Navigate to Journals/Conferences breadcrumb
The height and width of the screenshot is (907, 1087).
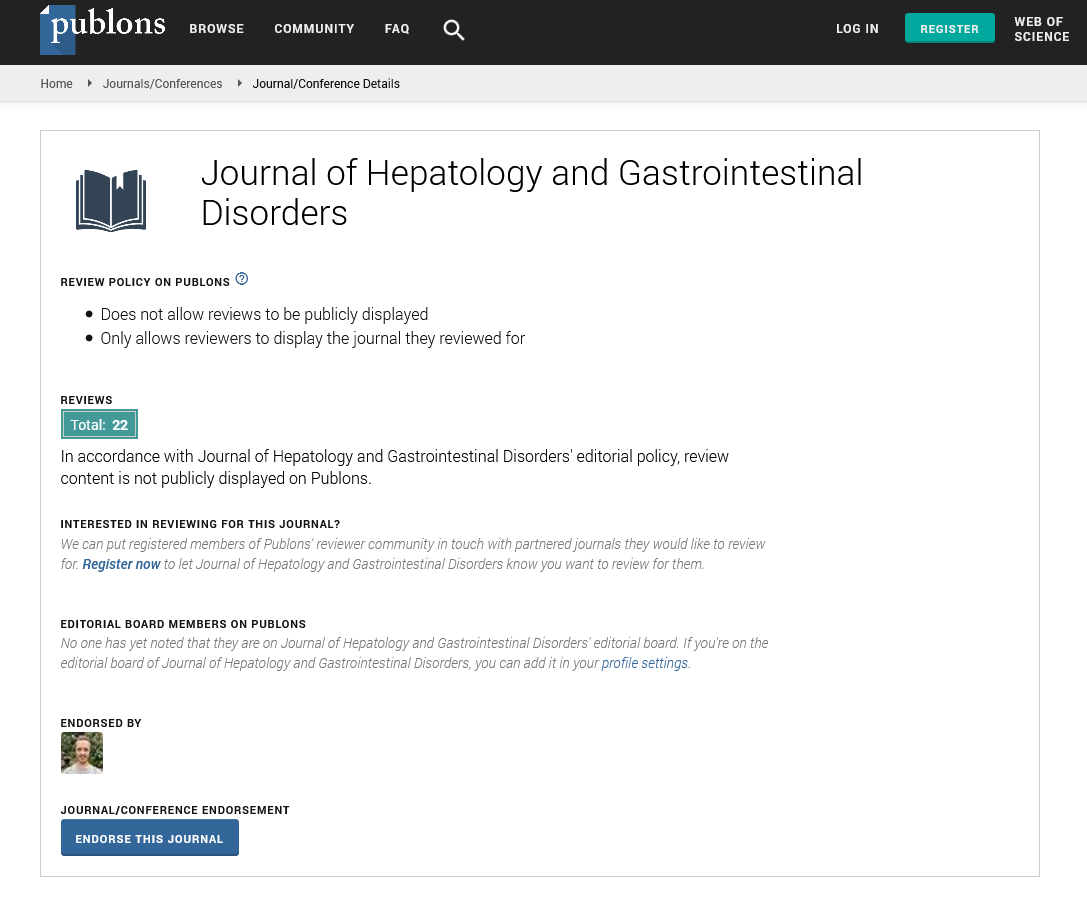pyautogui.click(x=162, y=84)
